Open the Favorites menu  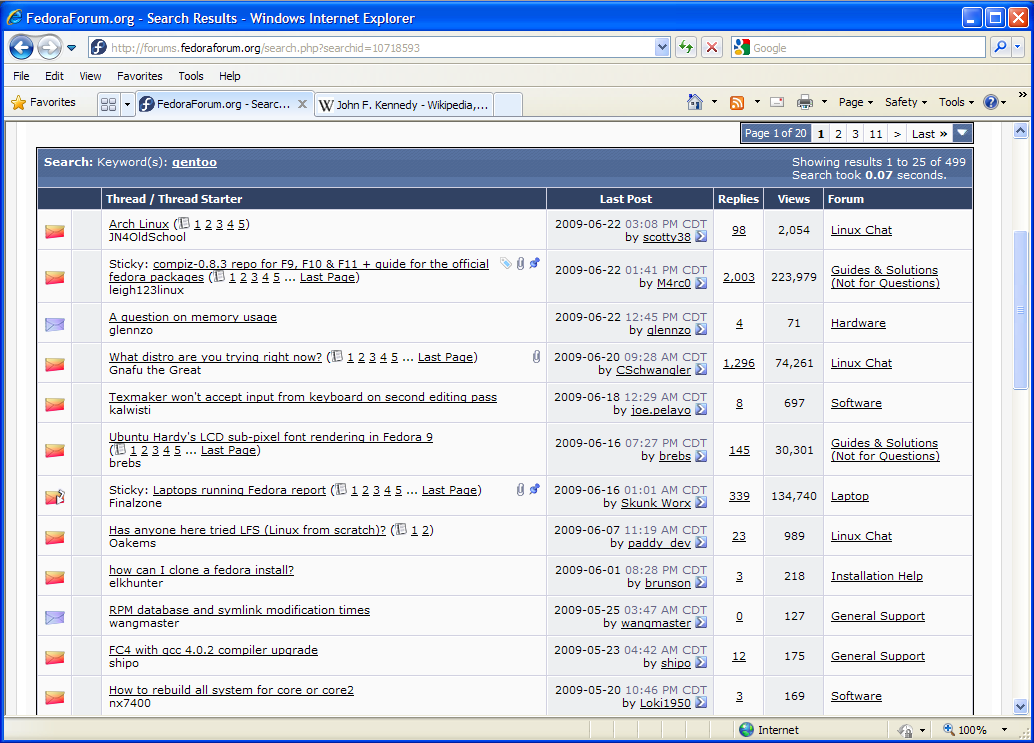tap(139, 76)
